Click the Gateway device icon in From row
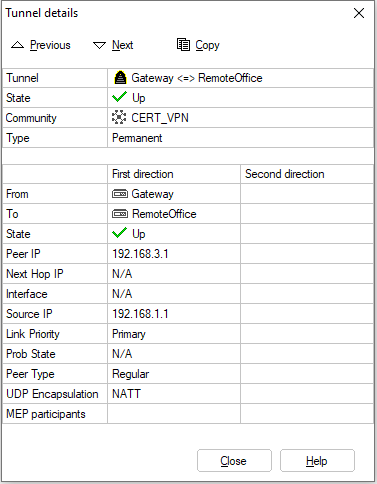 click(x=120, y=194)
